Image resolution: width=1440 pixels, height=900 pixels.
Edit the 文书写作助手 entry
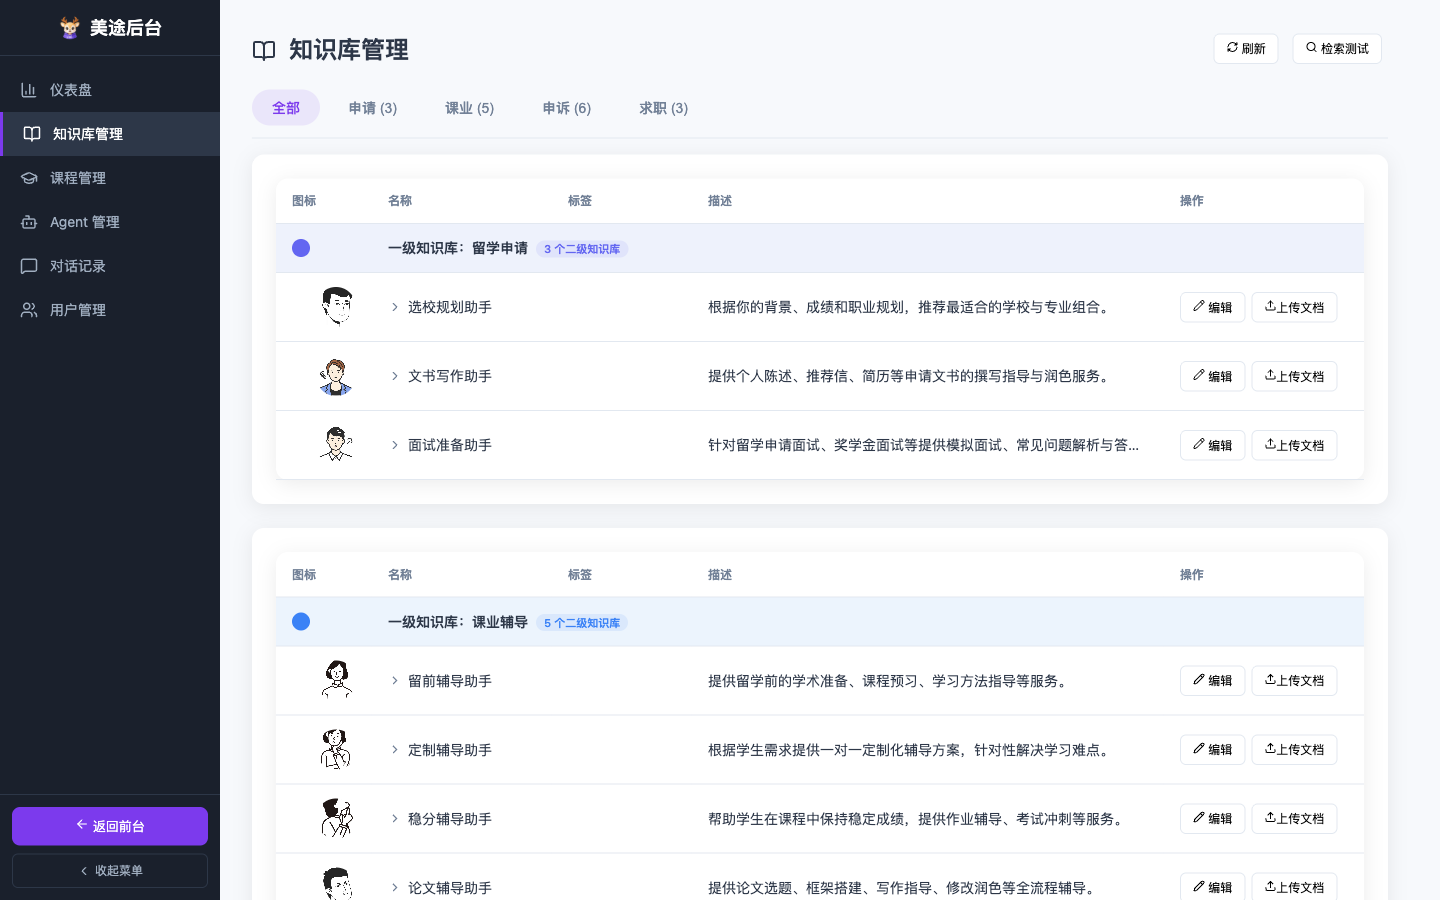click(x=1213, y=376)
